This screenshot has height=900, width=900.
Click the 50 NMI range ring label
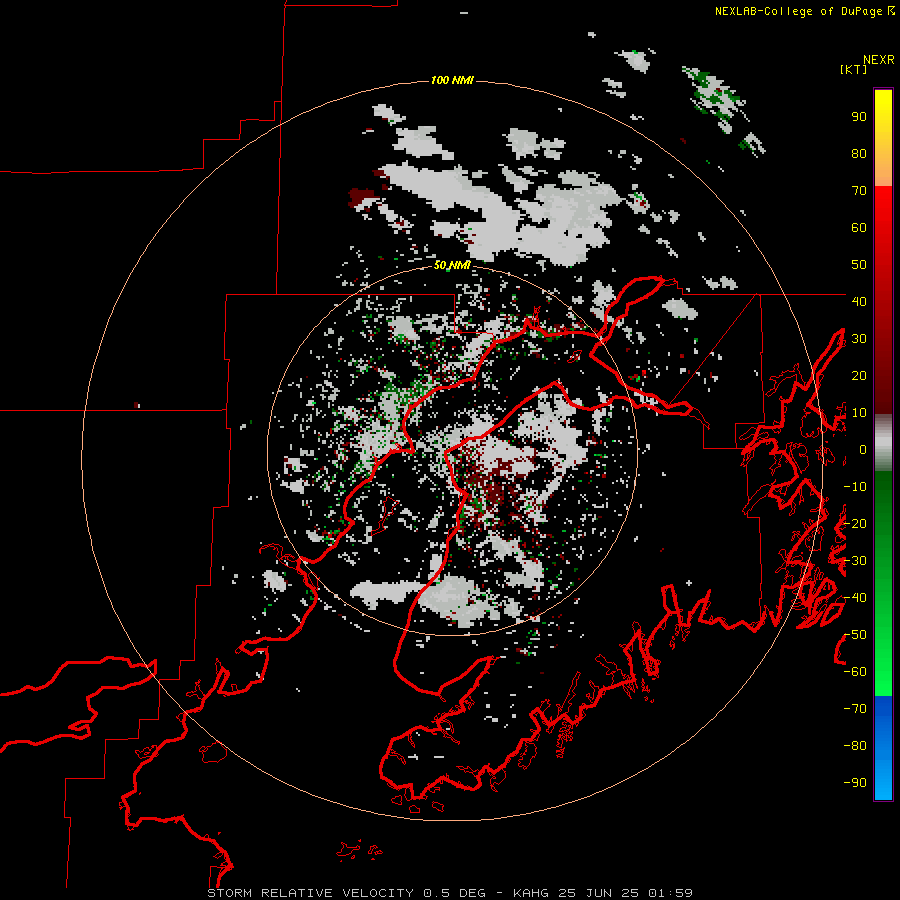tap(452, 265)
